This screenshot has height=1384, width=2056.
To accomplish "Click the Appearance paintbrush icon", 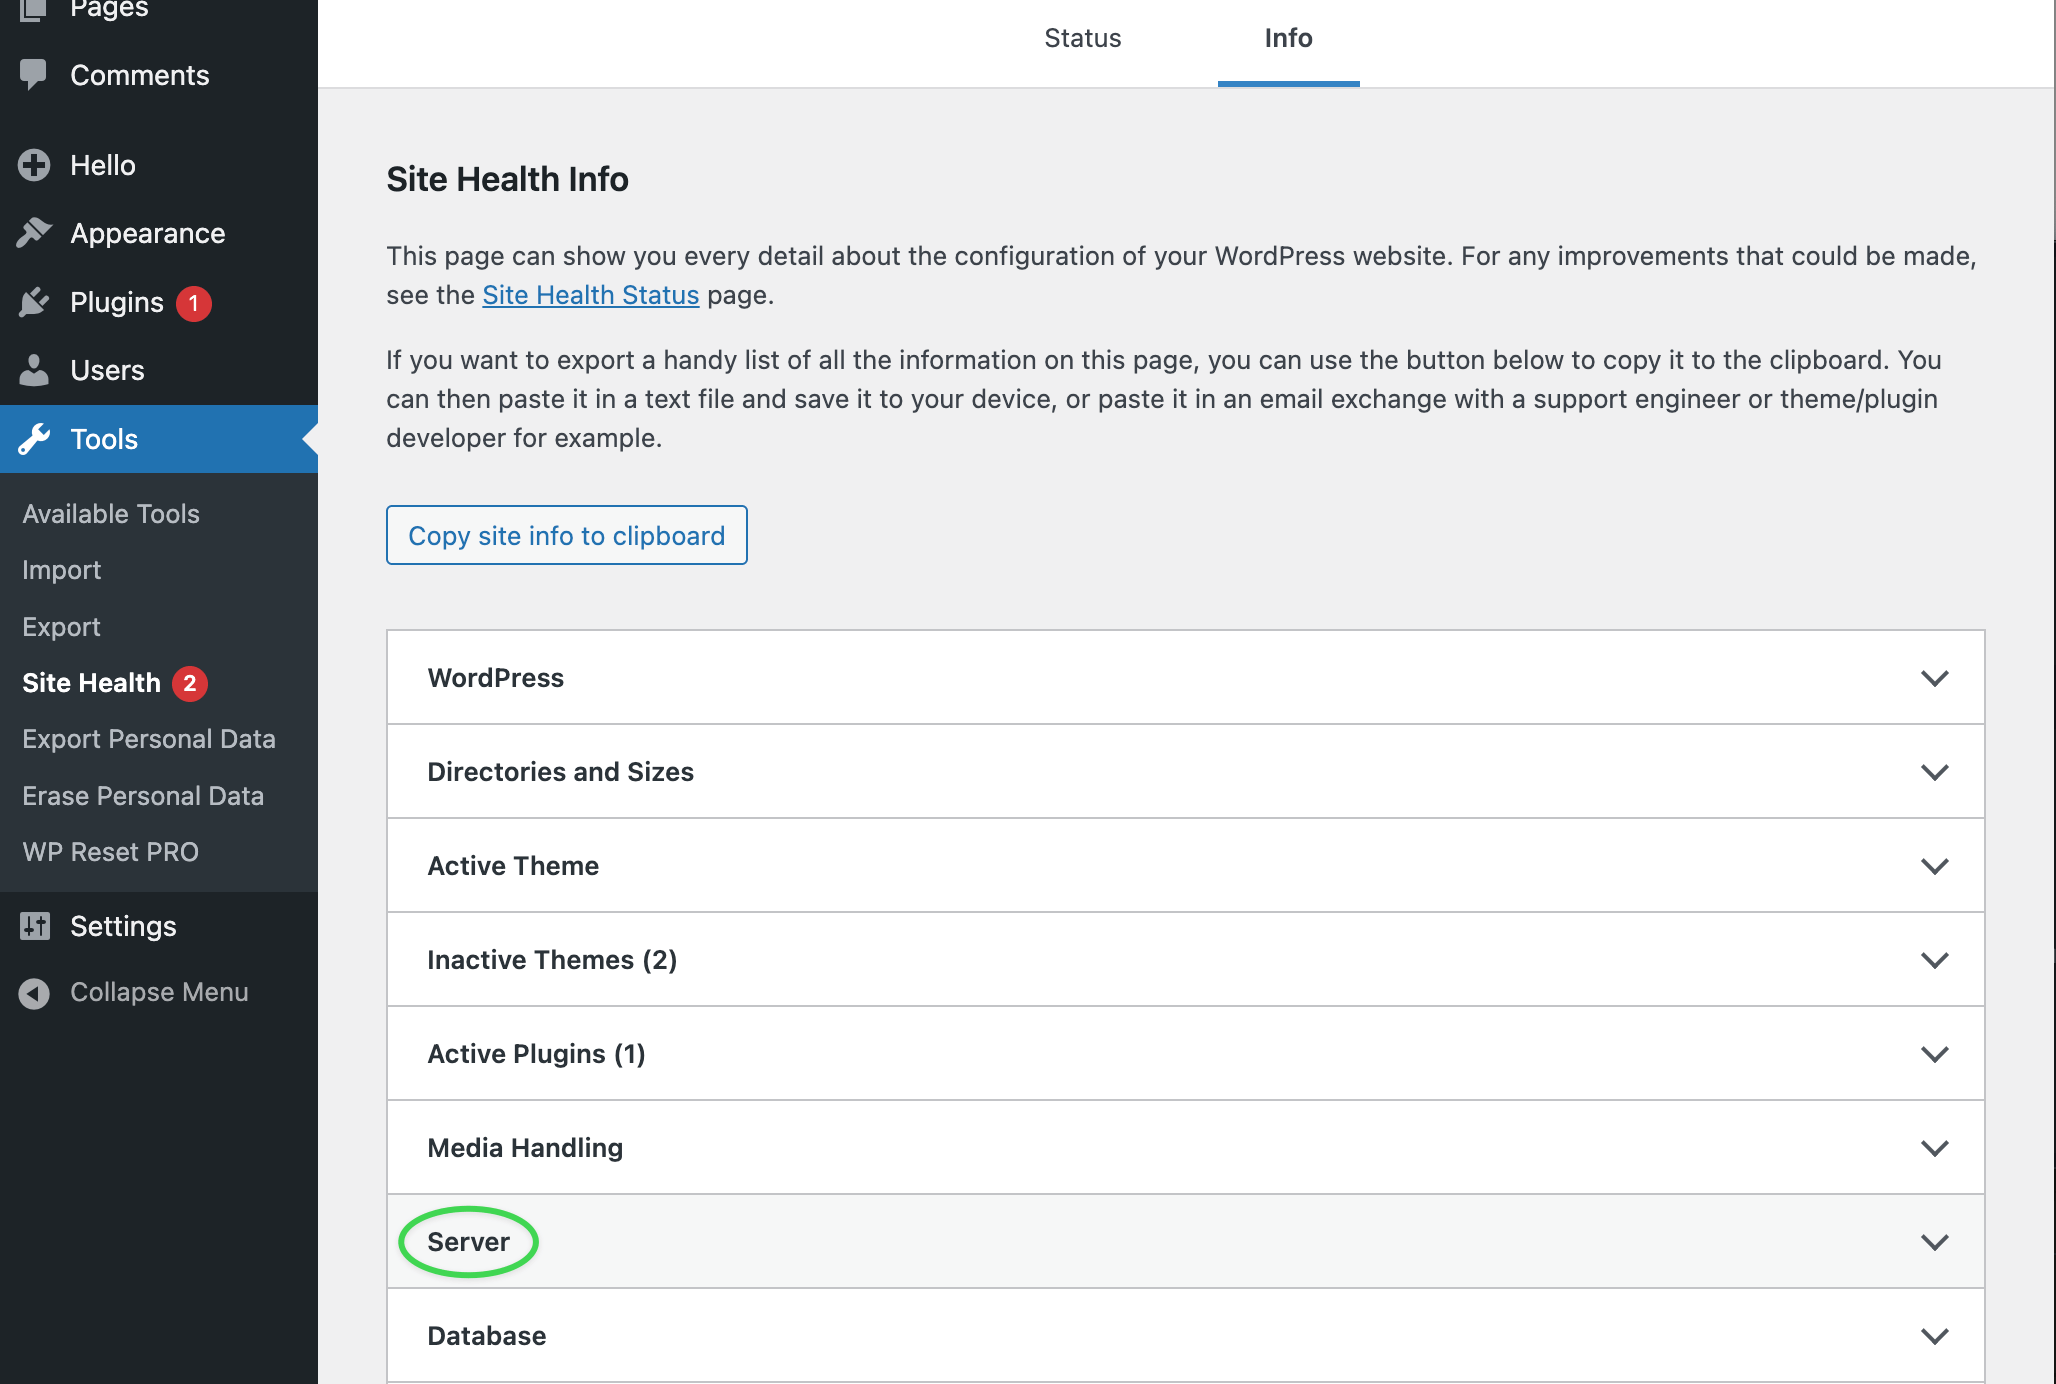I will (34, 233).
